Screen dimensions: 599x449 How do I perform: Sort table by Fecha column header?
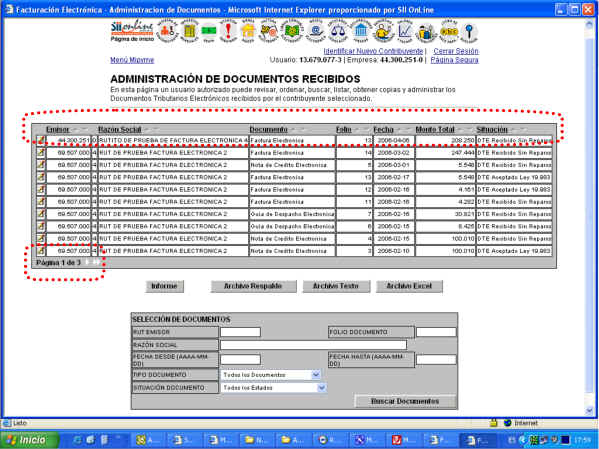383,130
